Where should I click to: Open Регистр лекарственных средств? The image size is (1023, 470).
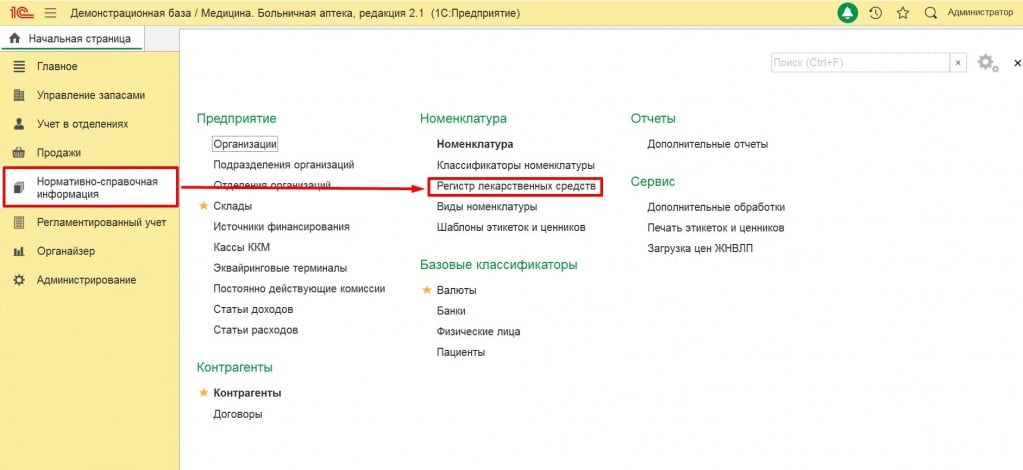[x=515, y=187]
